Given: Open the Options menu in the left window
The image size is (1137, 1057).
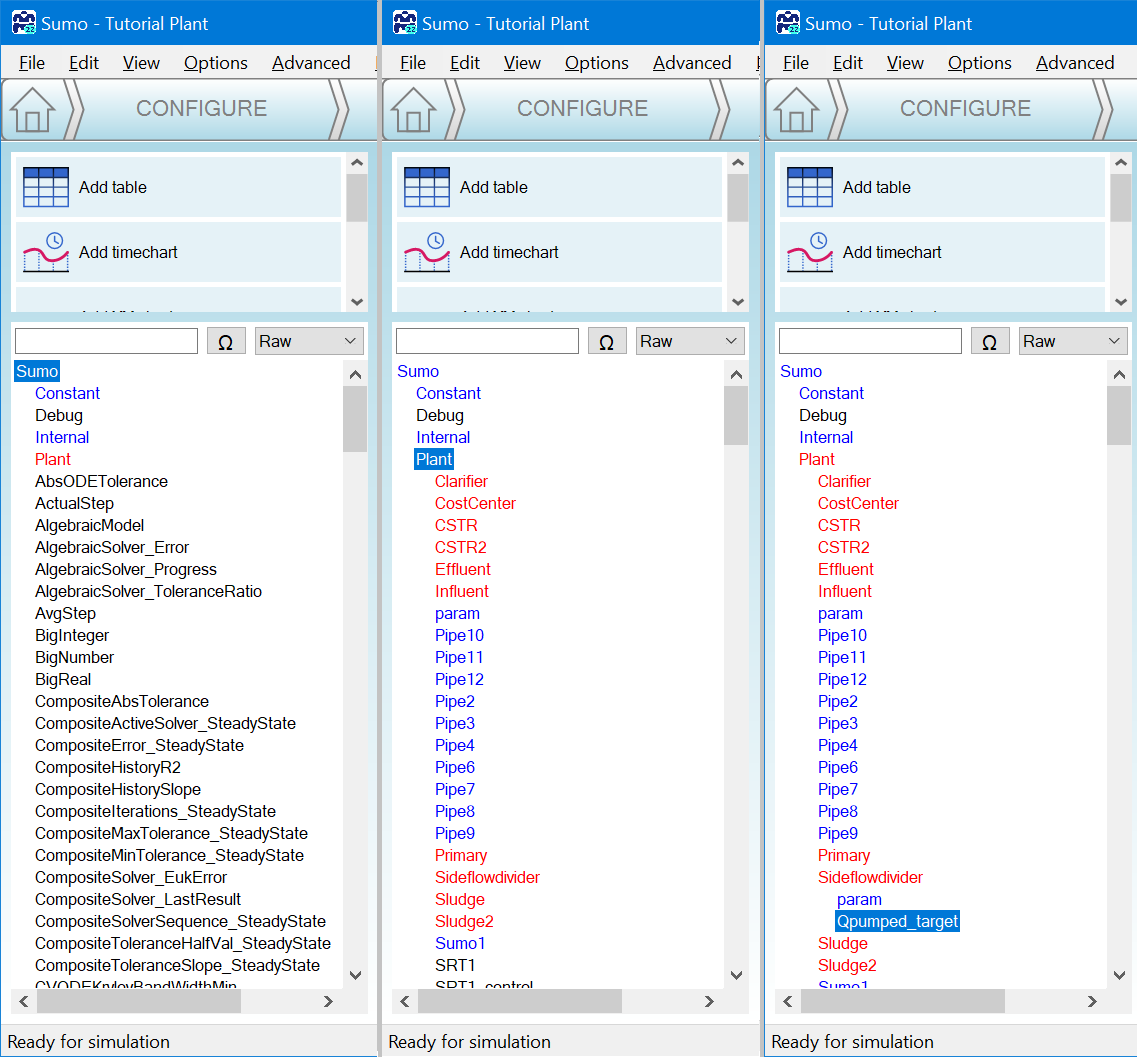Looking at the screenshot, I should point(215,63).
